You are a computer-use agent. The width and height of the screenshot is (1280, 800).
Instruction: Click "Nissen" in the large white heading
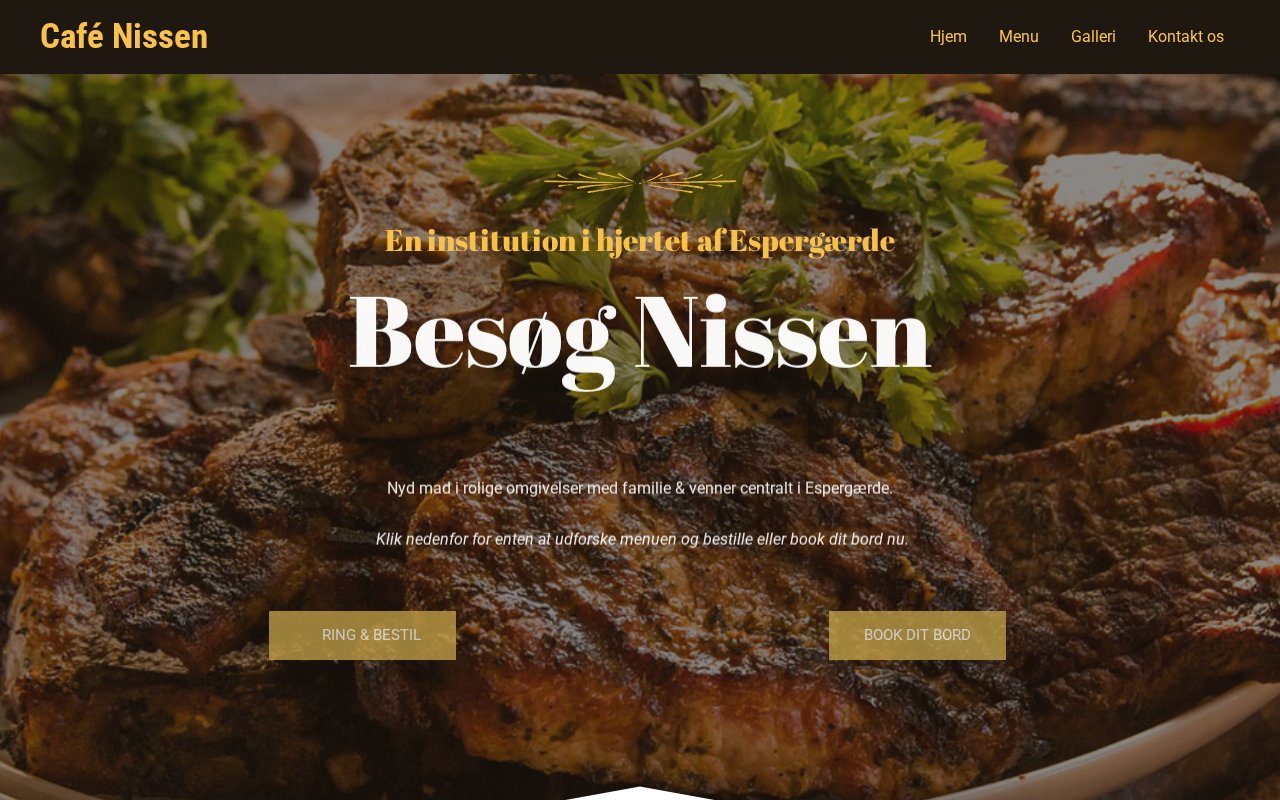tap(782, 332)
